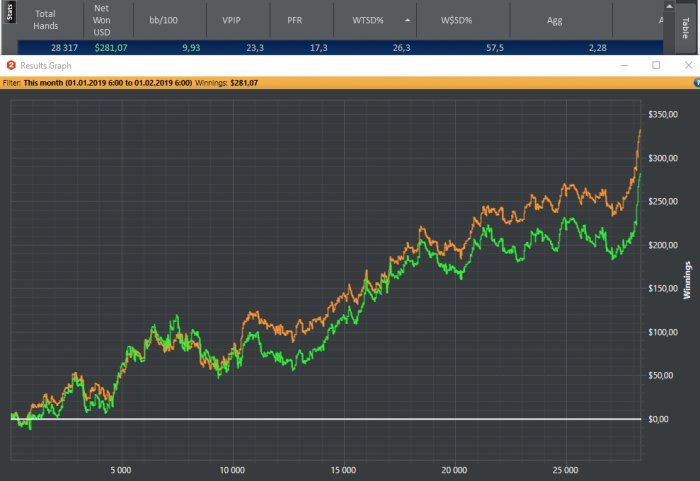Click the green winnings line's end point

(x=640, y=174)
